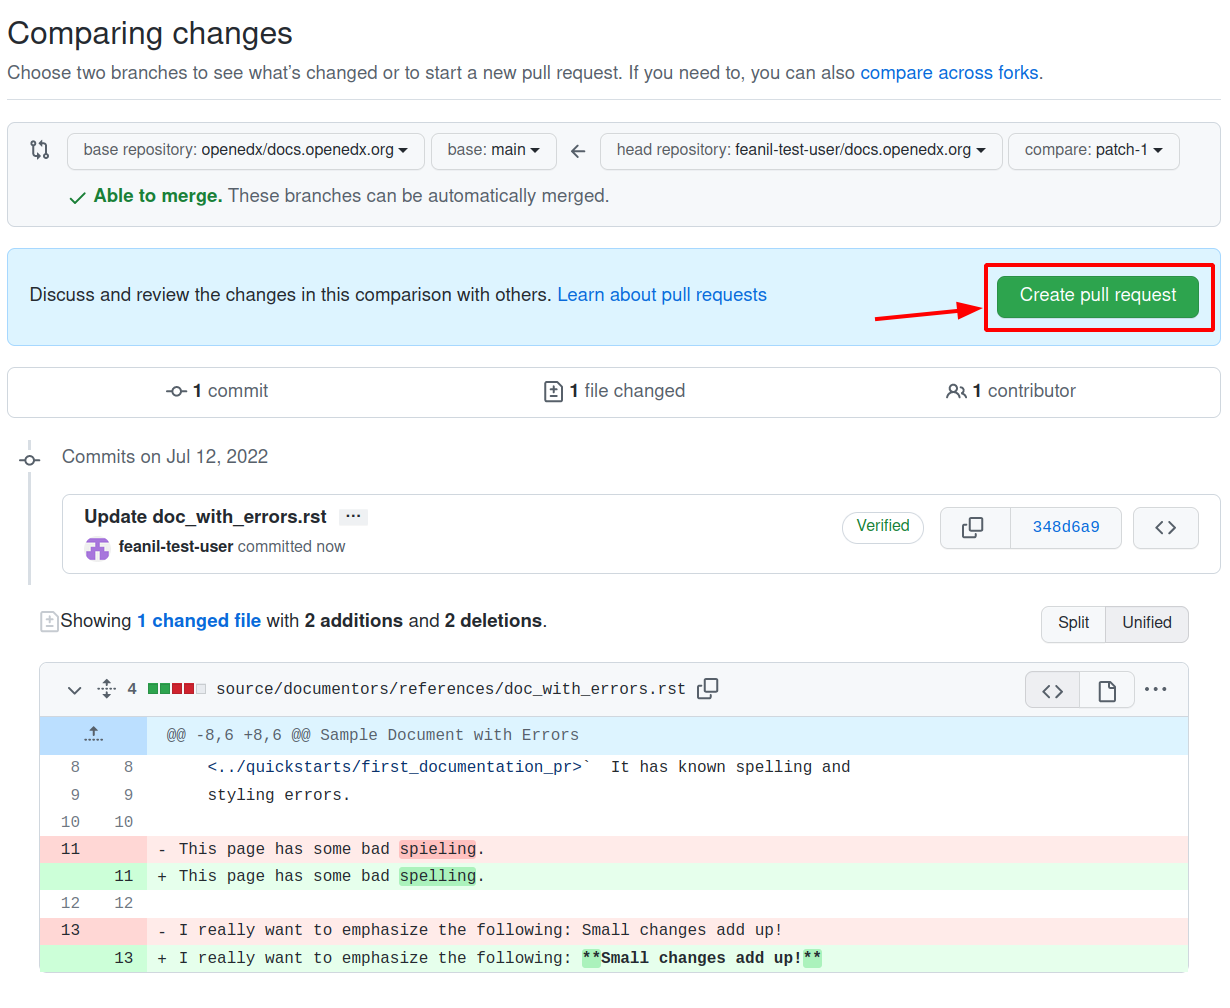Display the rich diff of the file
Image resolution: width=1230 pixels, height=1008 pixels.
coord(1106,689)
